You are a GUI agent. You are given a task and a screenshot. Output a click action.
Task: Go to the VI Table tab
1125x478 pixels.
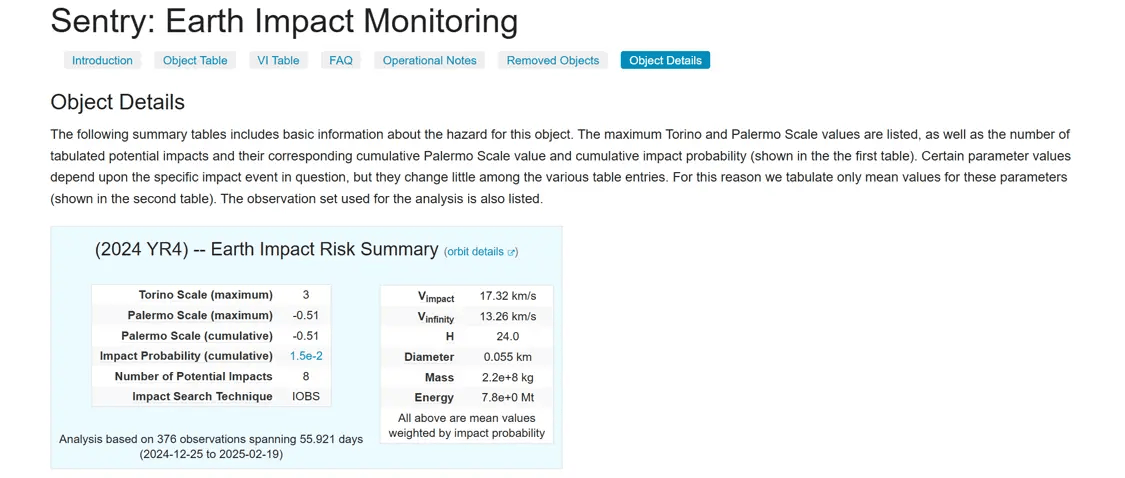click(278, 60)
